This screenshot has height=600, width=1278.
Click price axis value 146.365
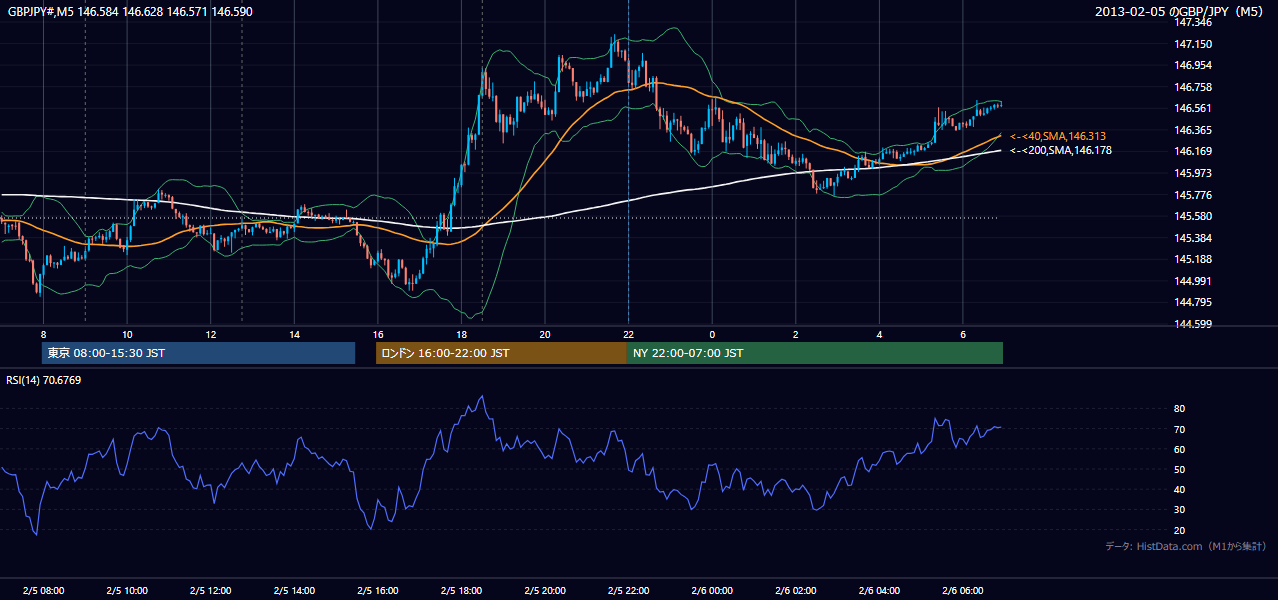pyautogui.click(x=1194, y=130)
